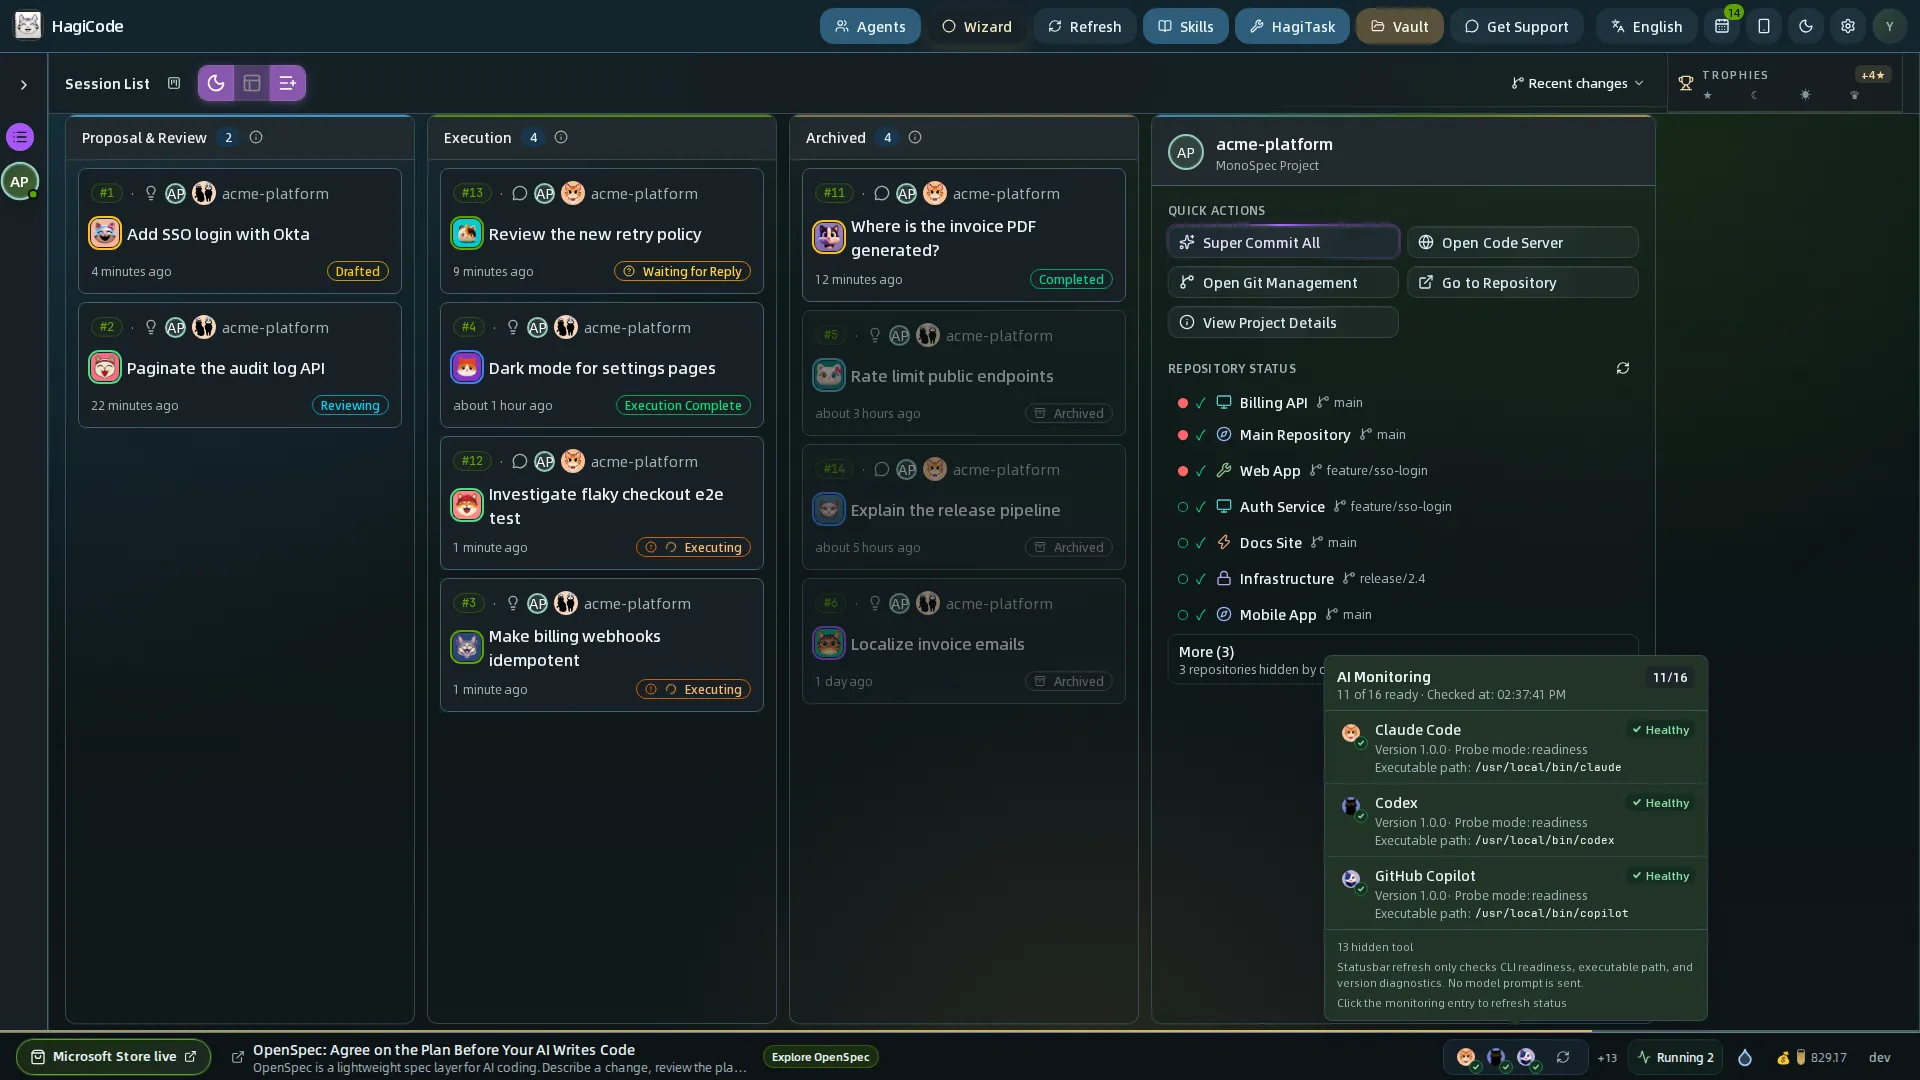Click Go to Repository
The image size is (1920, 1080).
[x=1523, y=282]
